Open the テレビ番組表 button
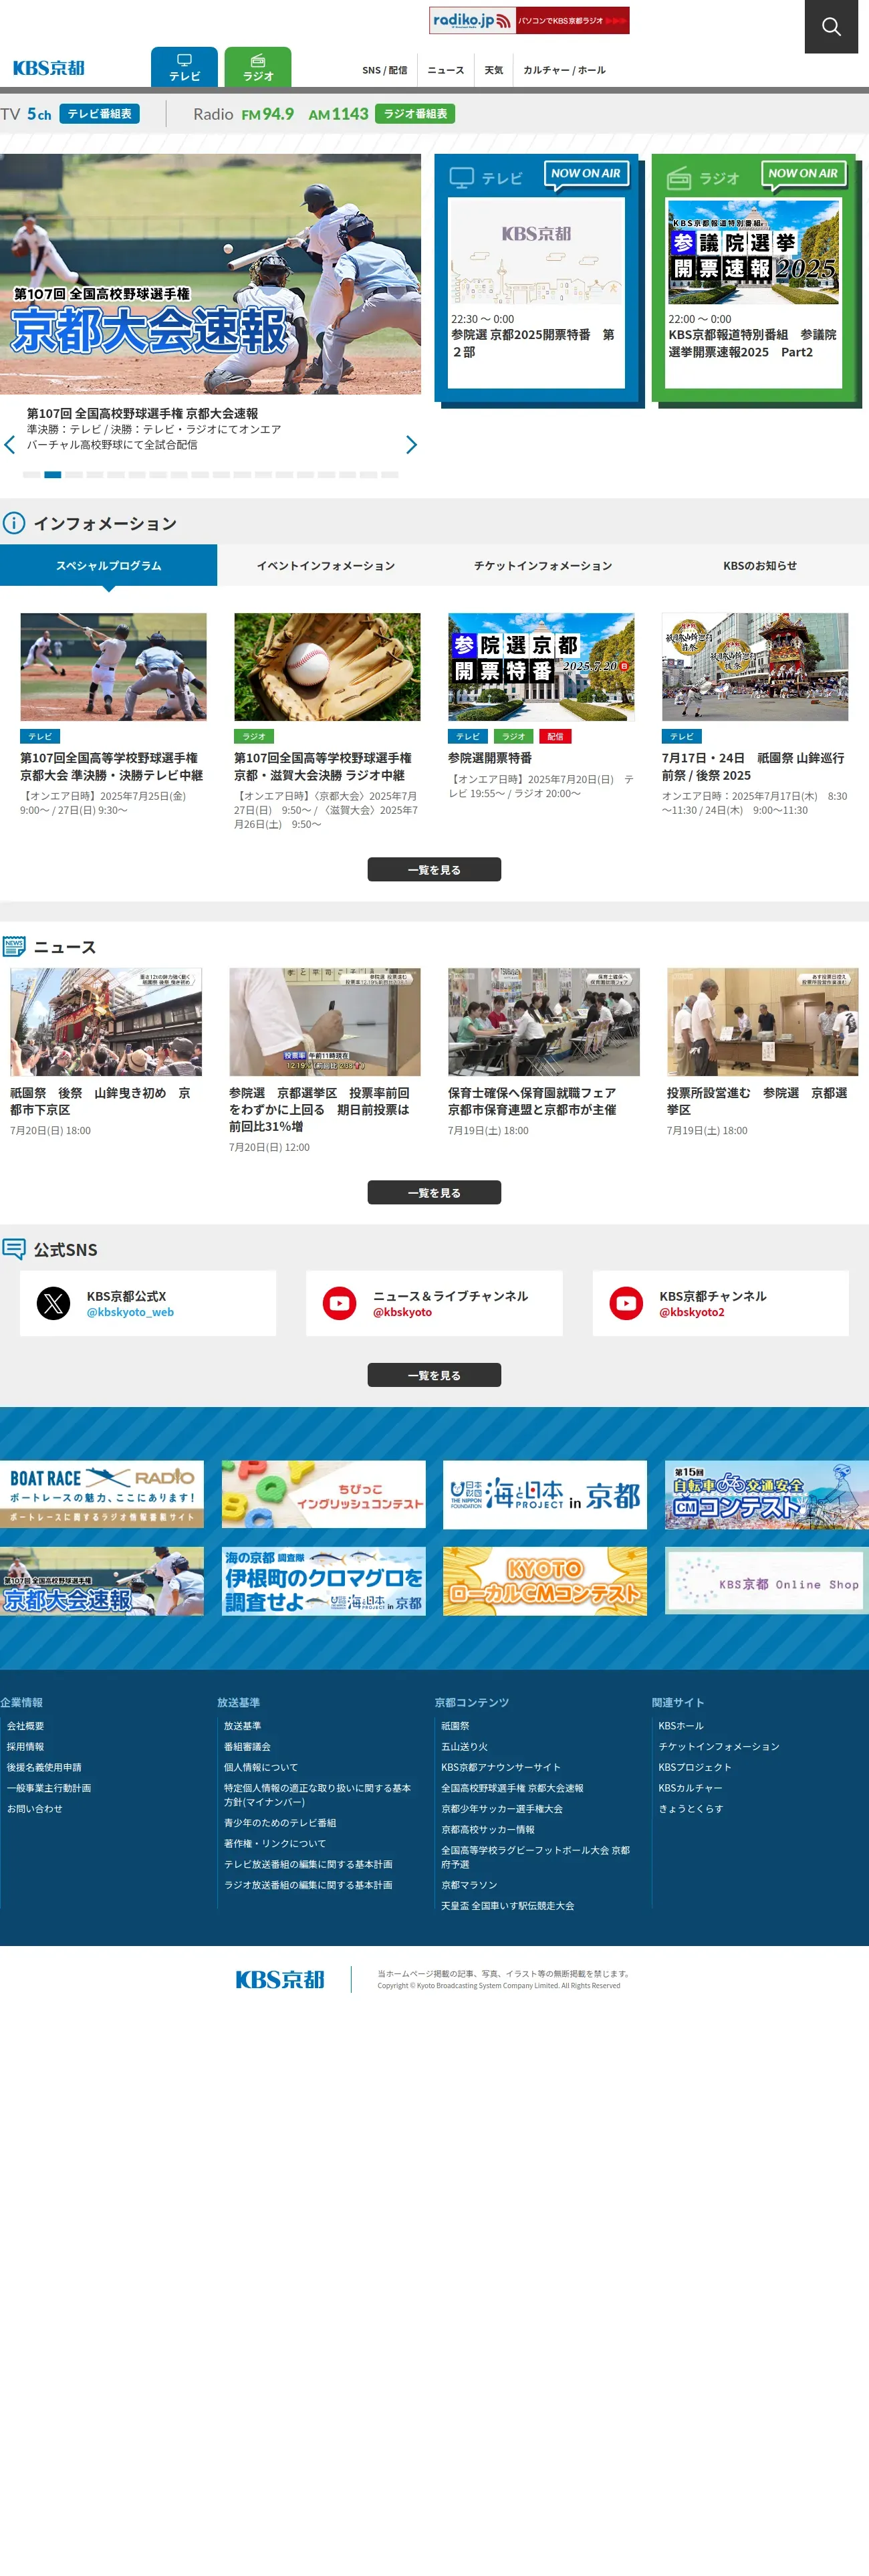 pyautogui.click(x=99, y=114)
